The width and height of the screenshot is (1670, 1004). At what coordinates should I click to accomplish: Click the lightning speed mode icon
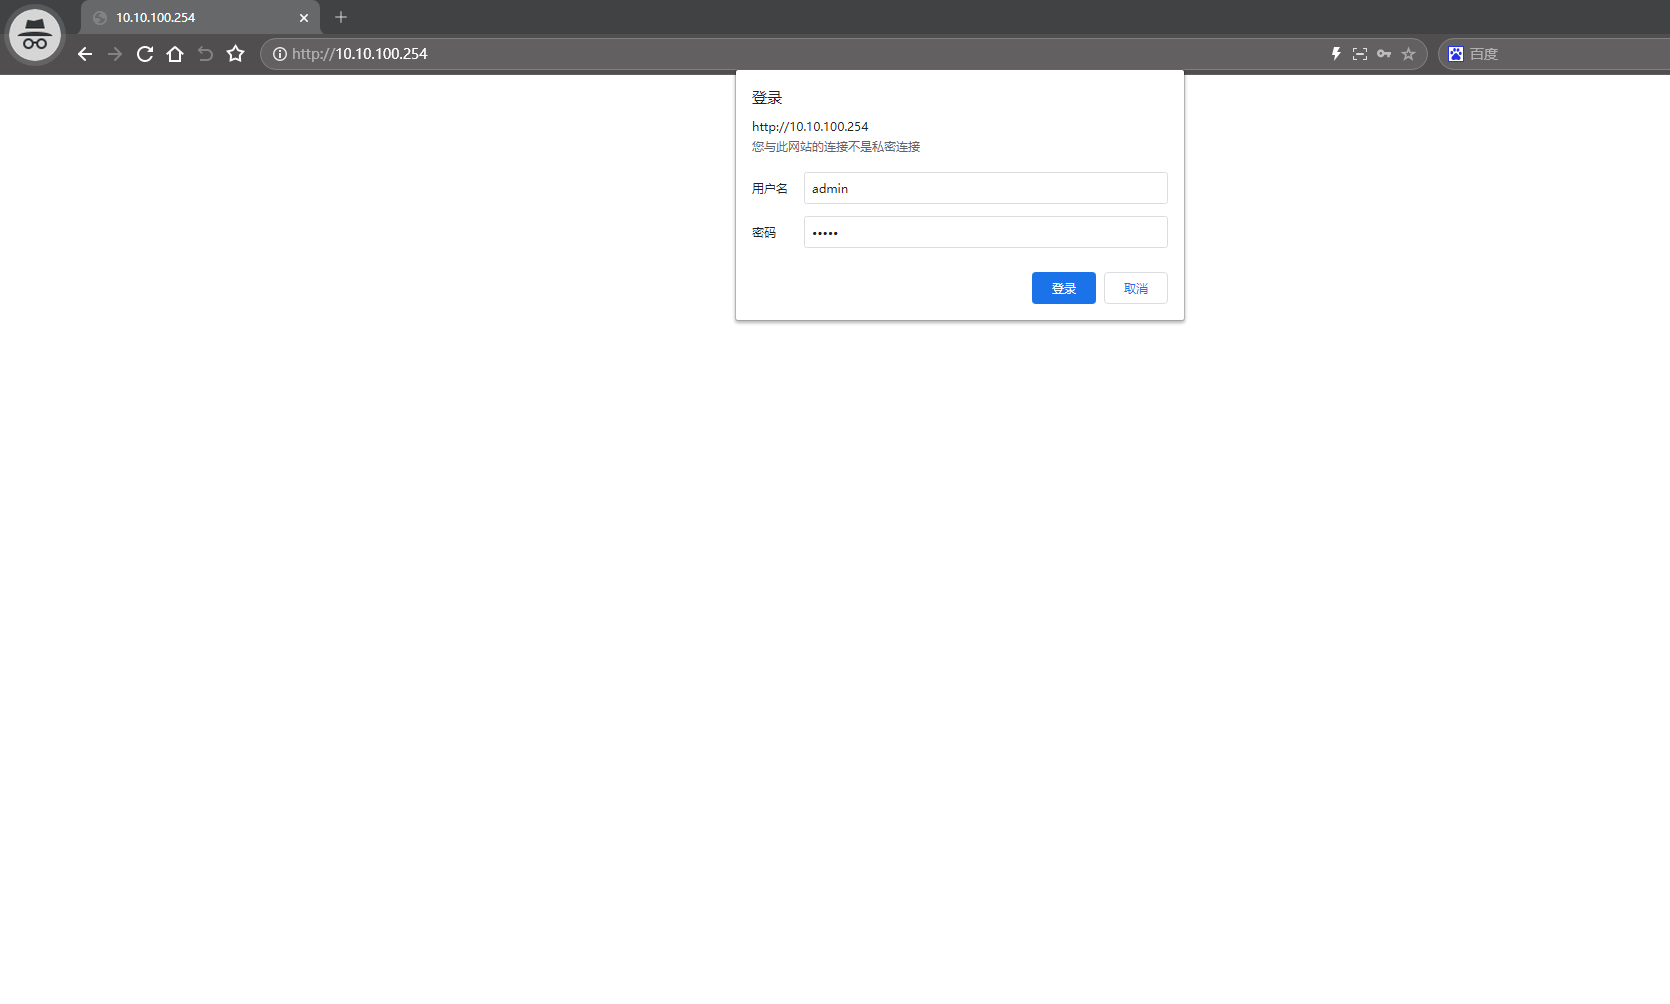tap(1336, 54)
